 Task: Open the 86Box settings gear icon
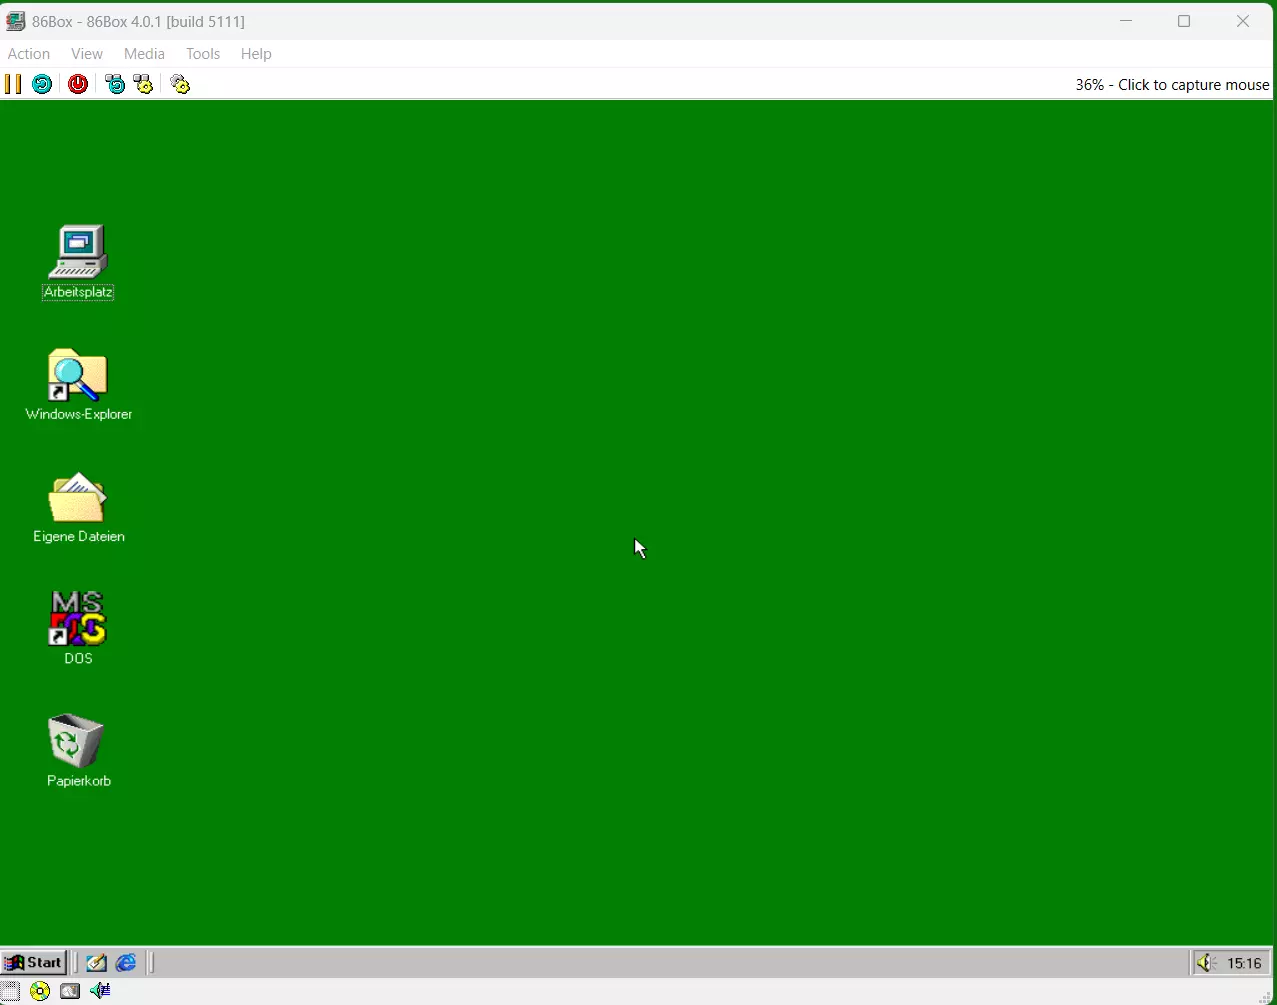pyautogui.click(x=180, y=84)
